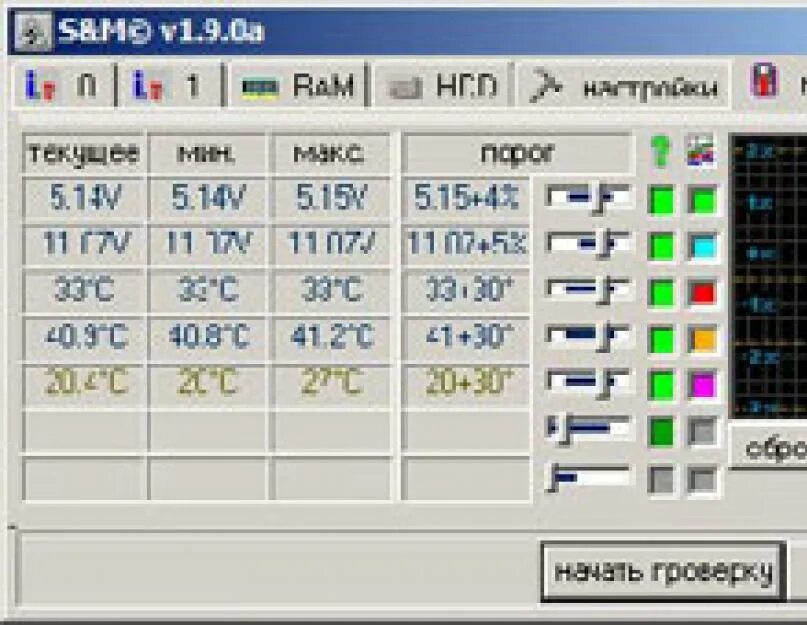Click the мин. column header

tap(207, 153)
